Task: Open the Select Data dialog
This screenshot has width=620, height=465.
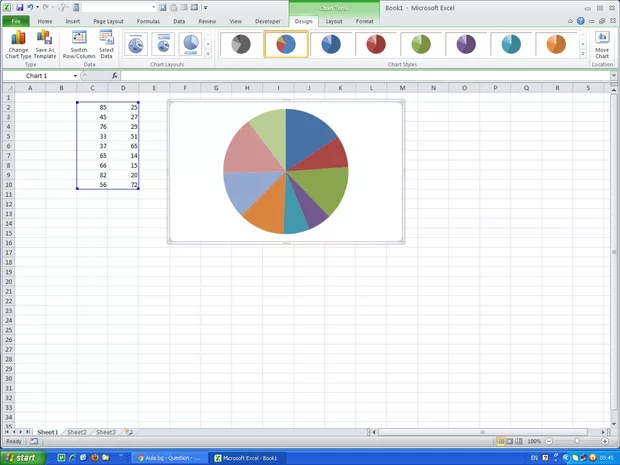Action: [106, 42]
